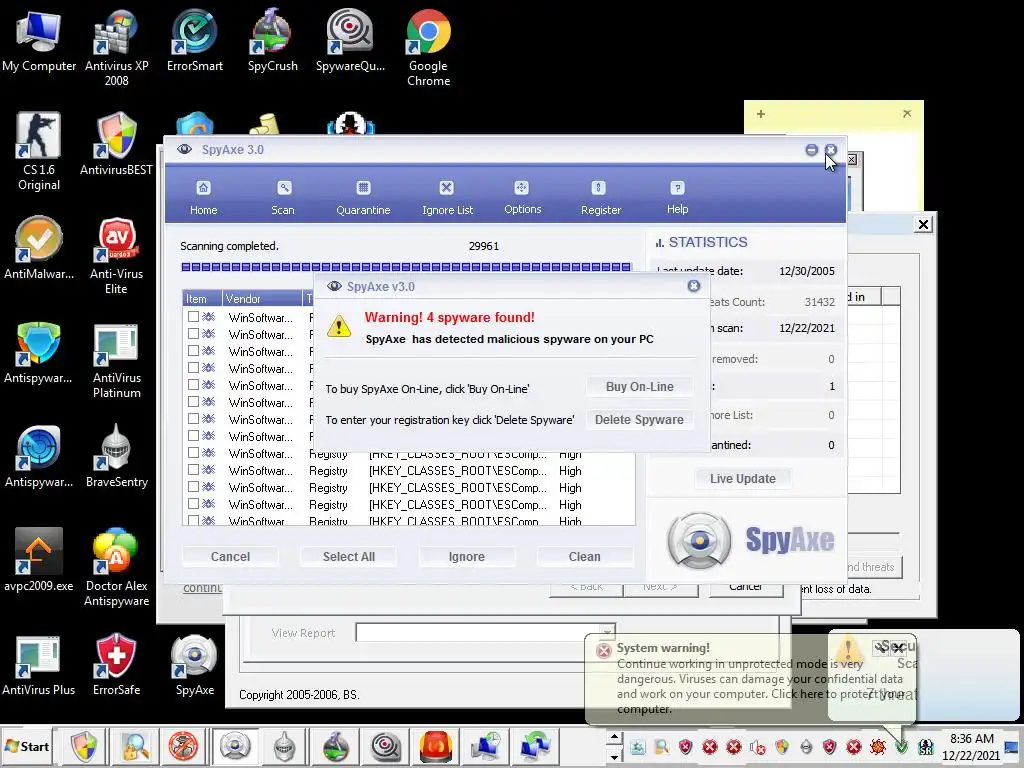Select the Antivirus XP 2008 desktop icon
Screen dimensions: 1024x768
click(x=116, y=48)
